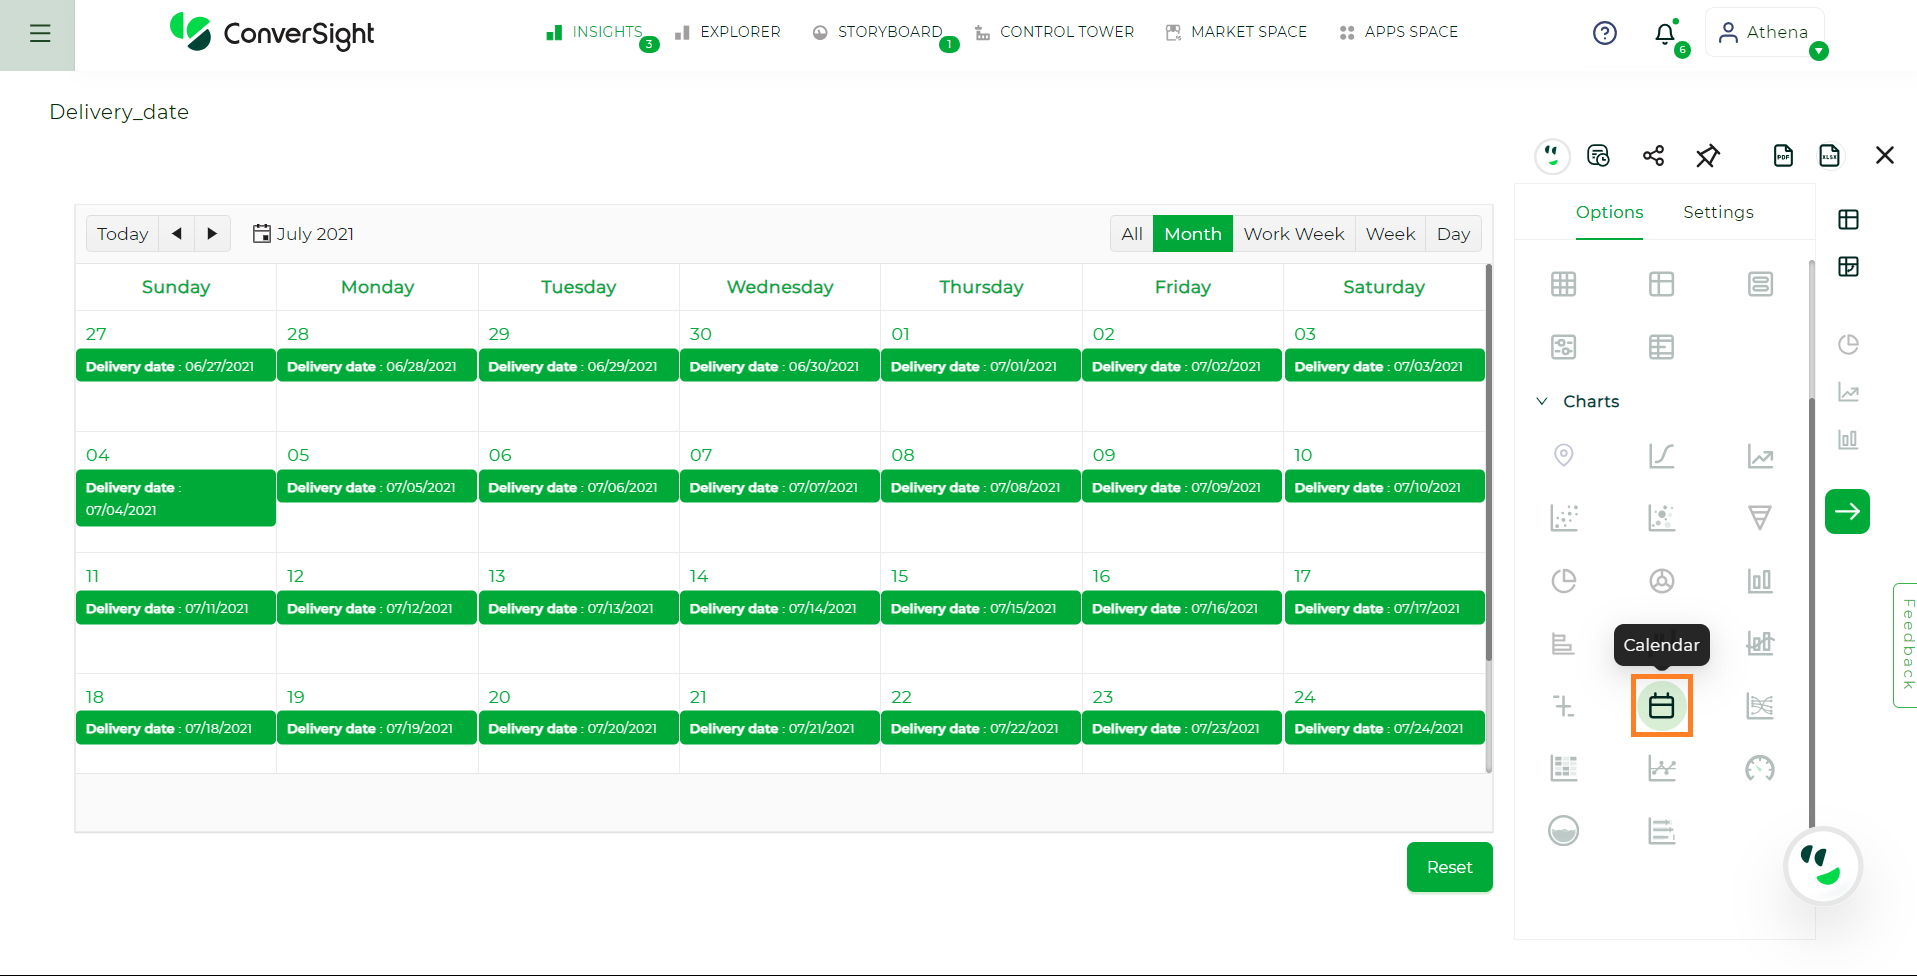The height and width of the screenshot is (976, 1917).
Task: Click the Reset button
Action: coord(1449,867)
